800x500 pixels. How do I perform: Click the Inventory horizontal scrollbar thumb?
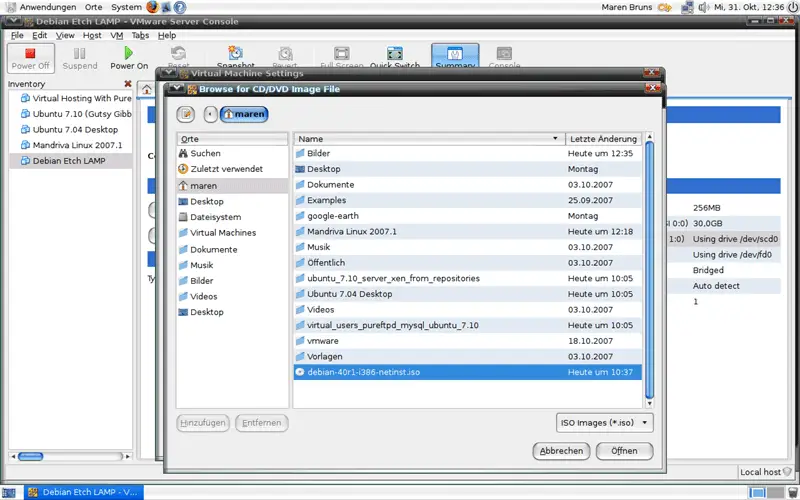click(31, 456)
